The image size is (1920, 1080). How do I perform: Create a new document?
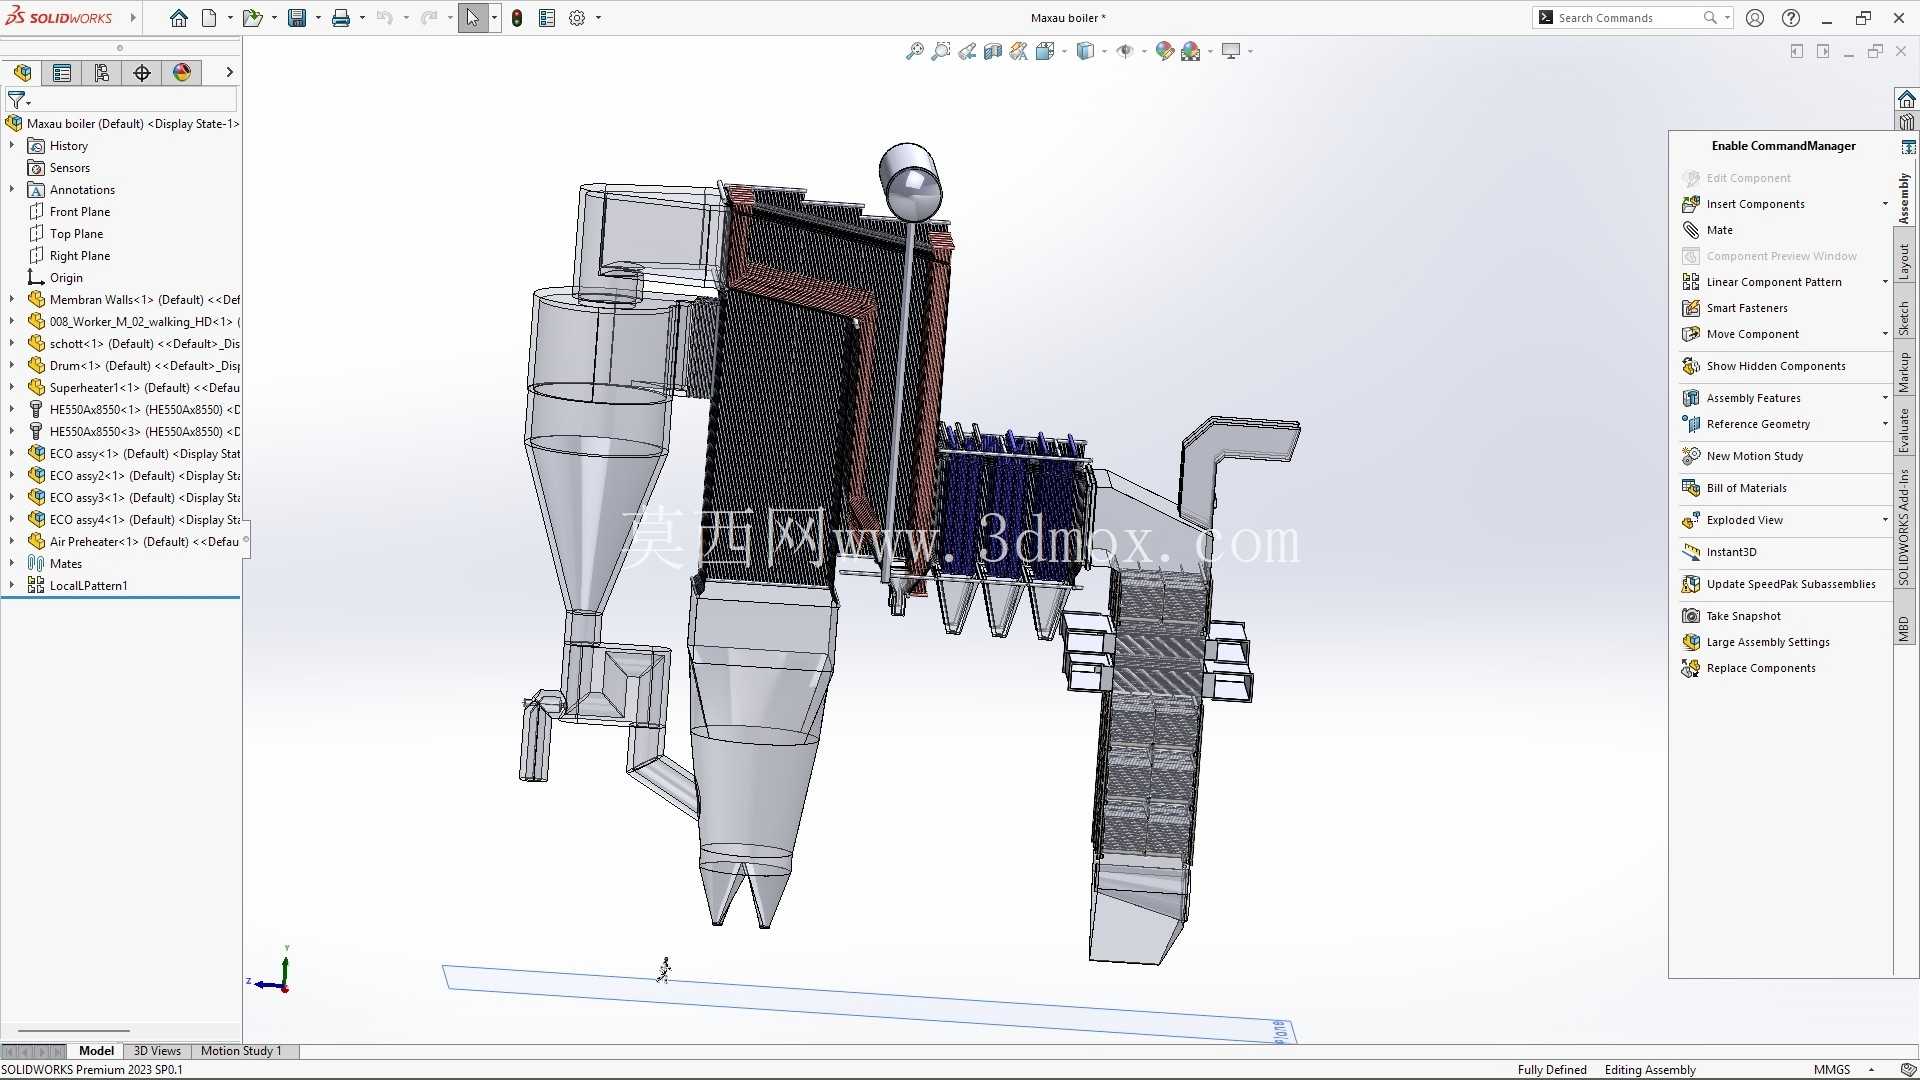coord(209,18)
